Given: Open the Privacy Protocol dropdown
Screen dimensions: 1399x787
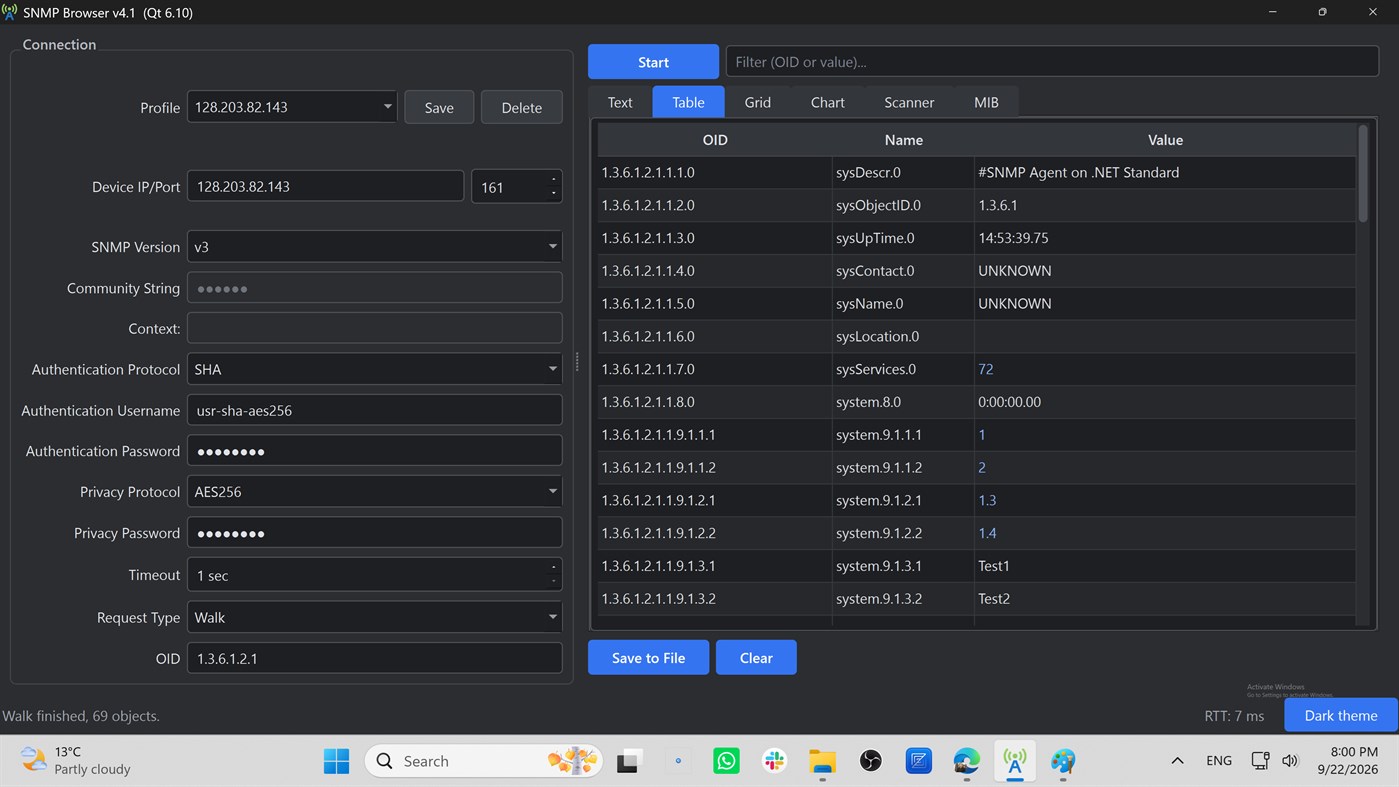Looking at the screenshot, I should [552, 492].
